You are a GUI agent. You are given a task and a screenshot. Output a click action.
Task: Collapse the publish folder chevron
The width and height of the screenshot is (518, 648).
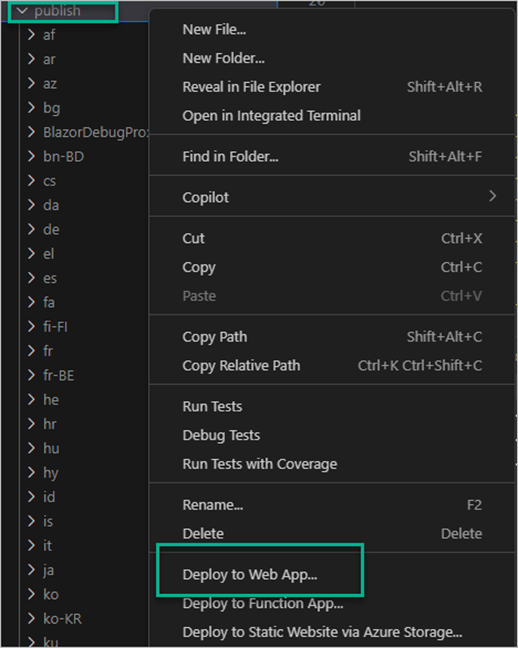22,11
